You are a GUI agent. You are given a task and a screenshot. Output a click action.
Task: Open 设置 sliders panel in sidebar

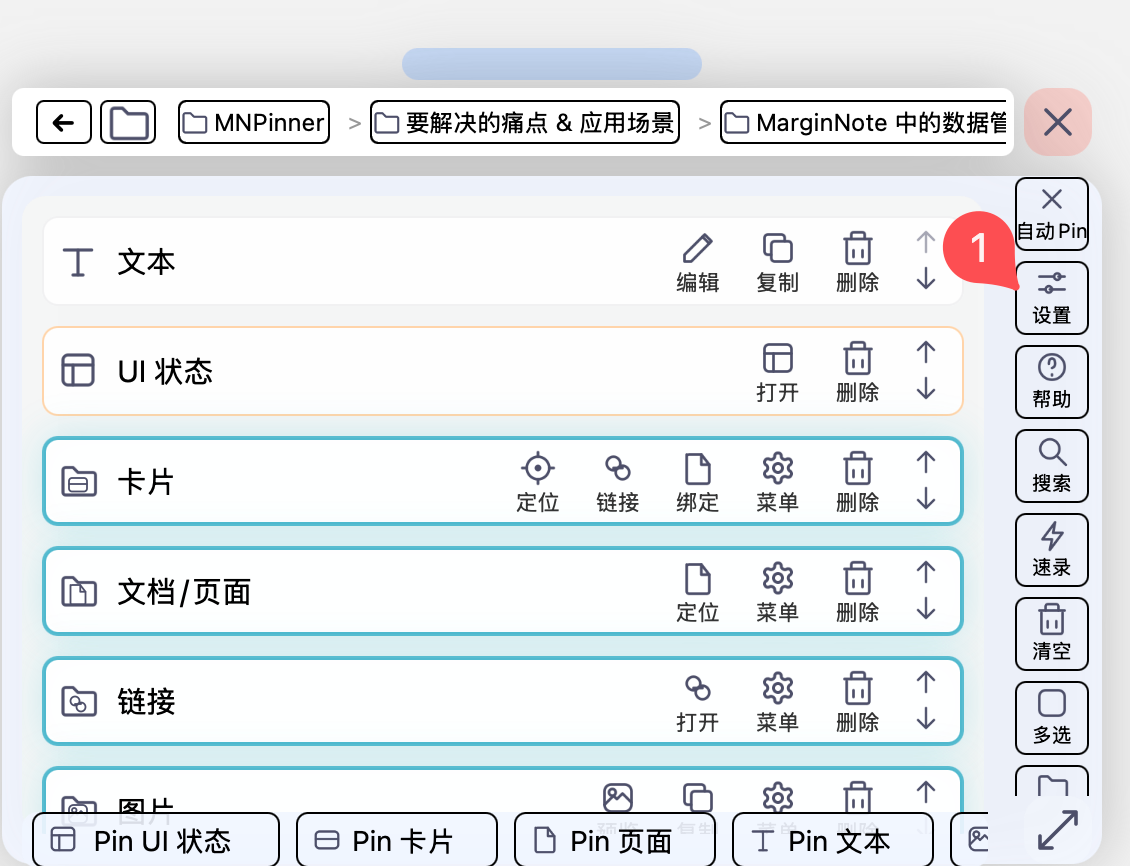(x=1051, y=297)
